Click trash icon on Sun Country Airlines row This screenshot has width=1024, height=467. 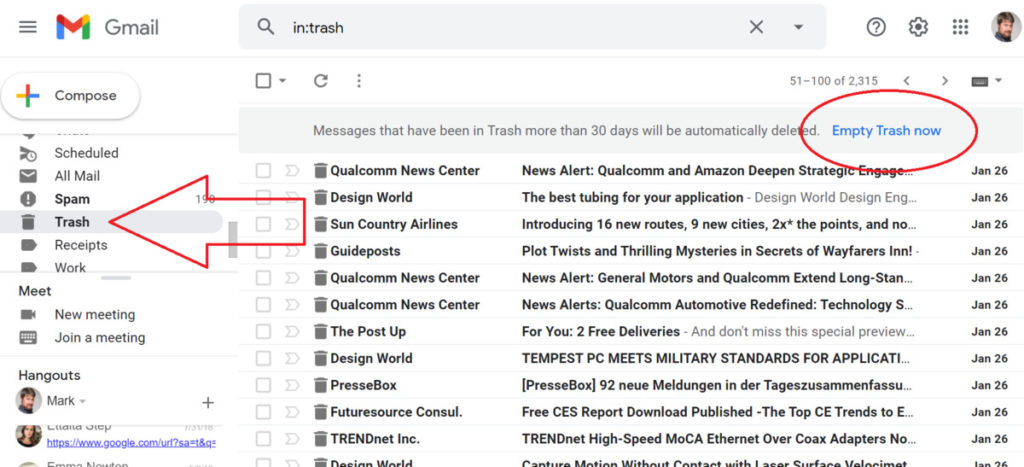click(320, 224)
